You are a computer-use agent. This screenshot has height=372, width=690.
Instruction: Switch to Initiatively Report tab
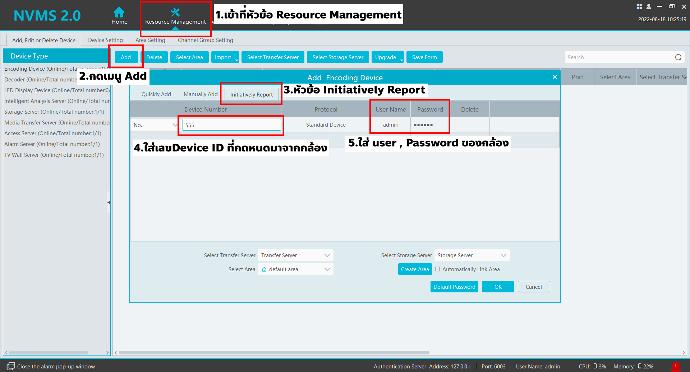[251, 94]
